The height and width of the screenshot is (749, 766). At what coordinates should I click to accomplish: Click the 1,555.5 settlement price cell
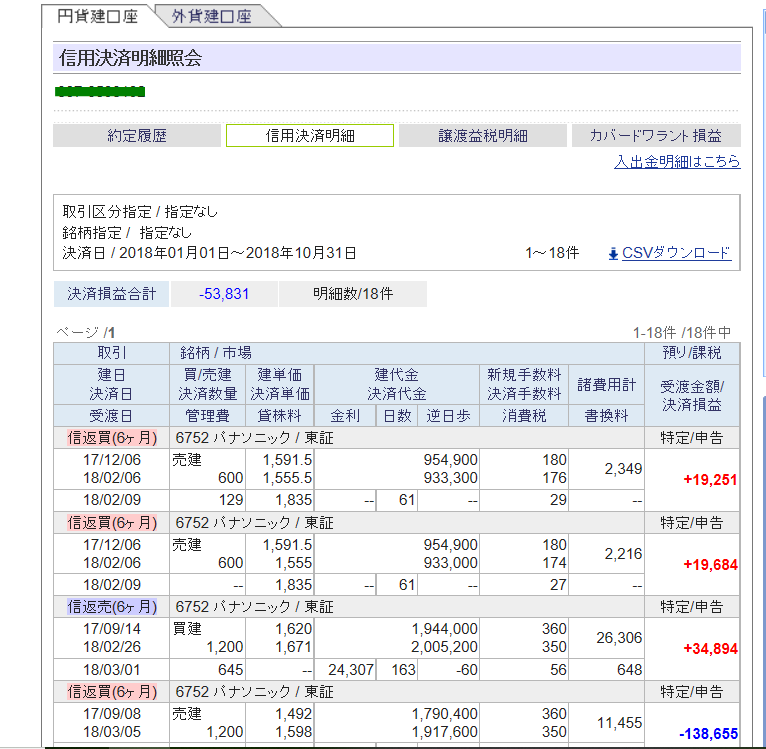[287, 478]
